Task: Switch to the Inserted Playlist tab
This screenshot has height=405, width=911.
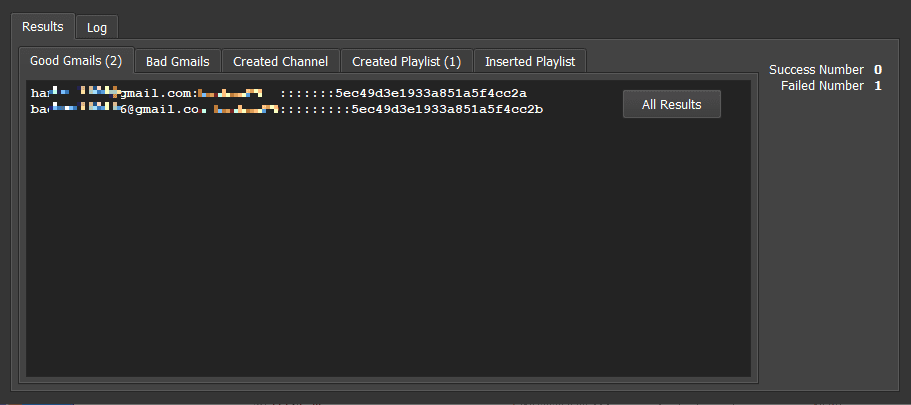Action: [529, 62]
